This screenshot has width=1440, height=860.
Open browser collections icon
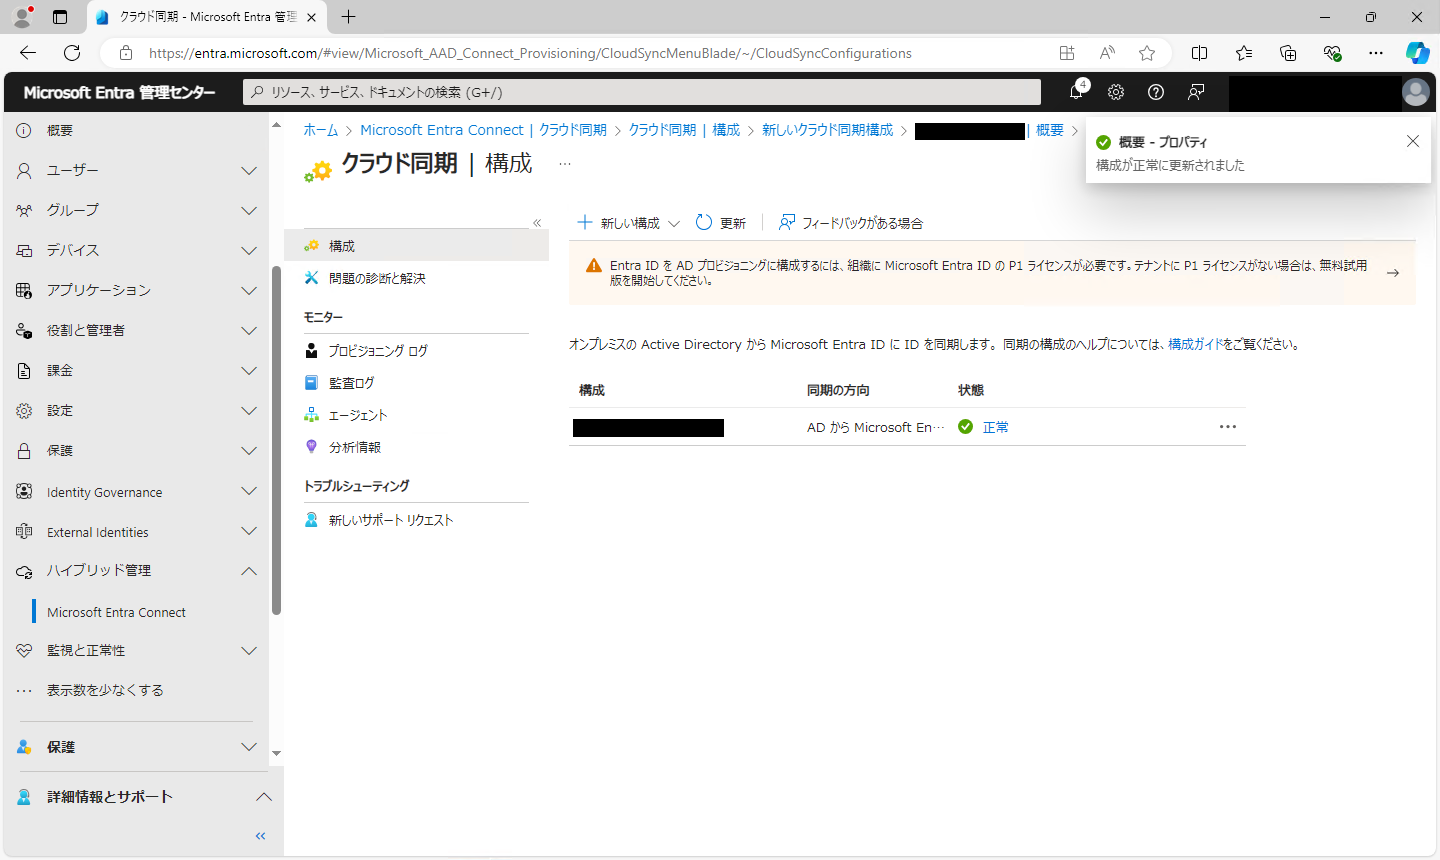tap(1288, 53)
